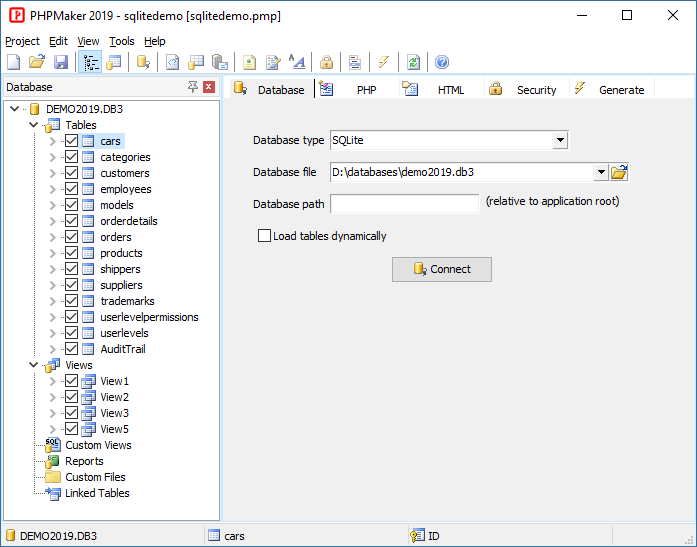Enable Load tables dynamically
This screenshot has width=697, height=547.
click(x=264, y=236)
